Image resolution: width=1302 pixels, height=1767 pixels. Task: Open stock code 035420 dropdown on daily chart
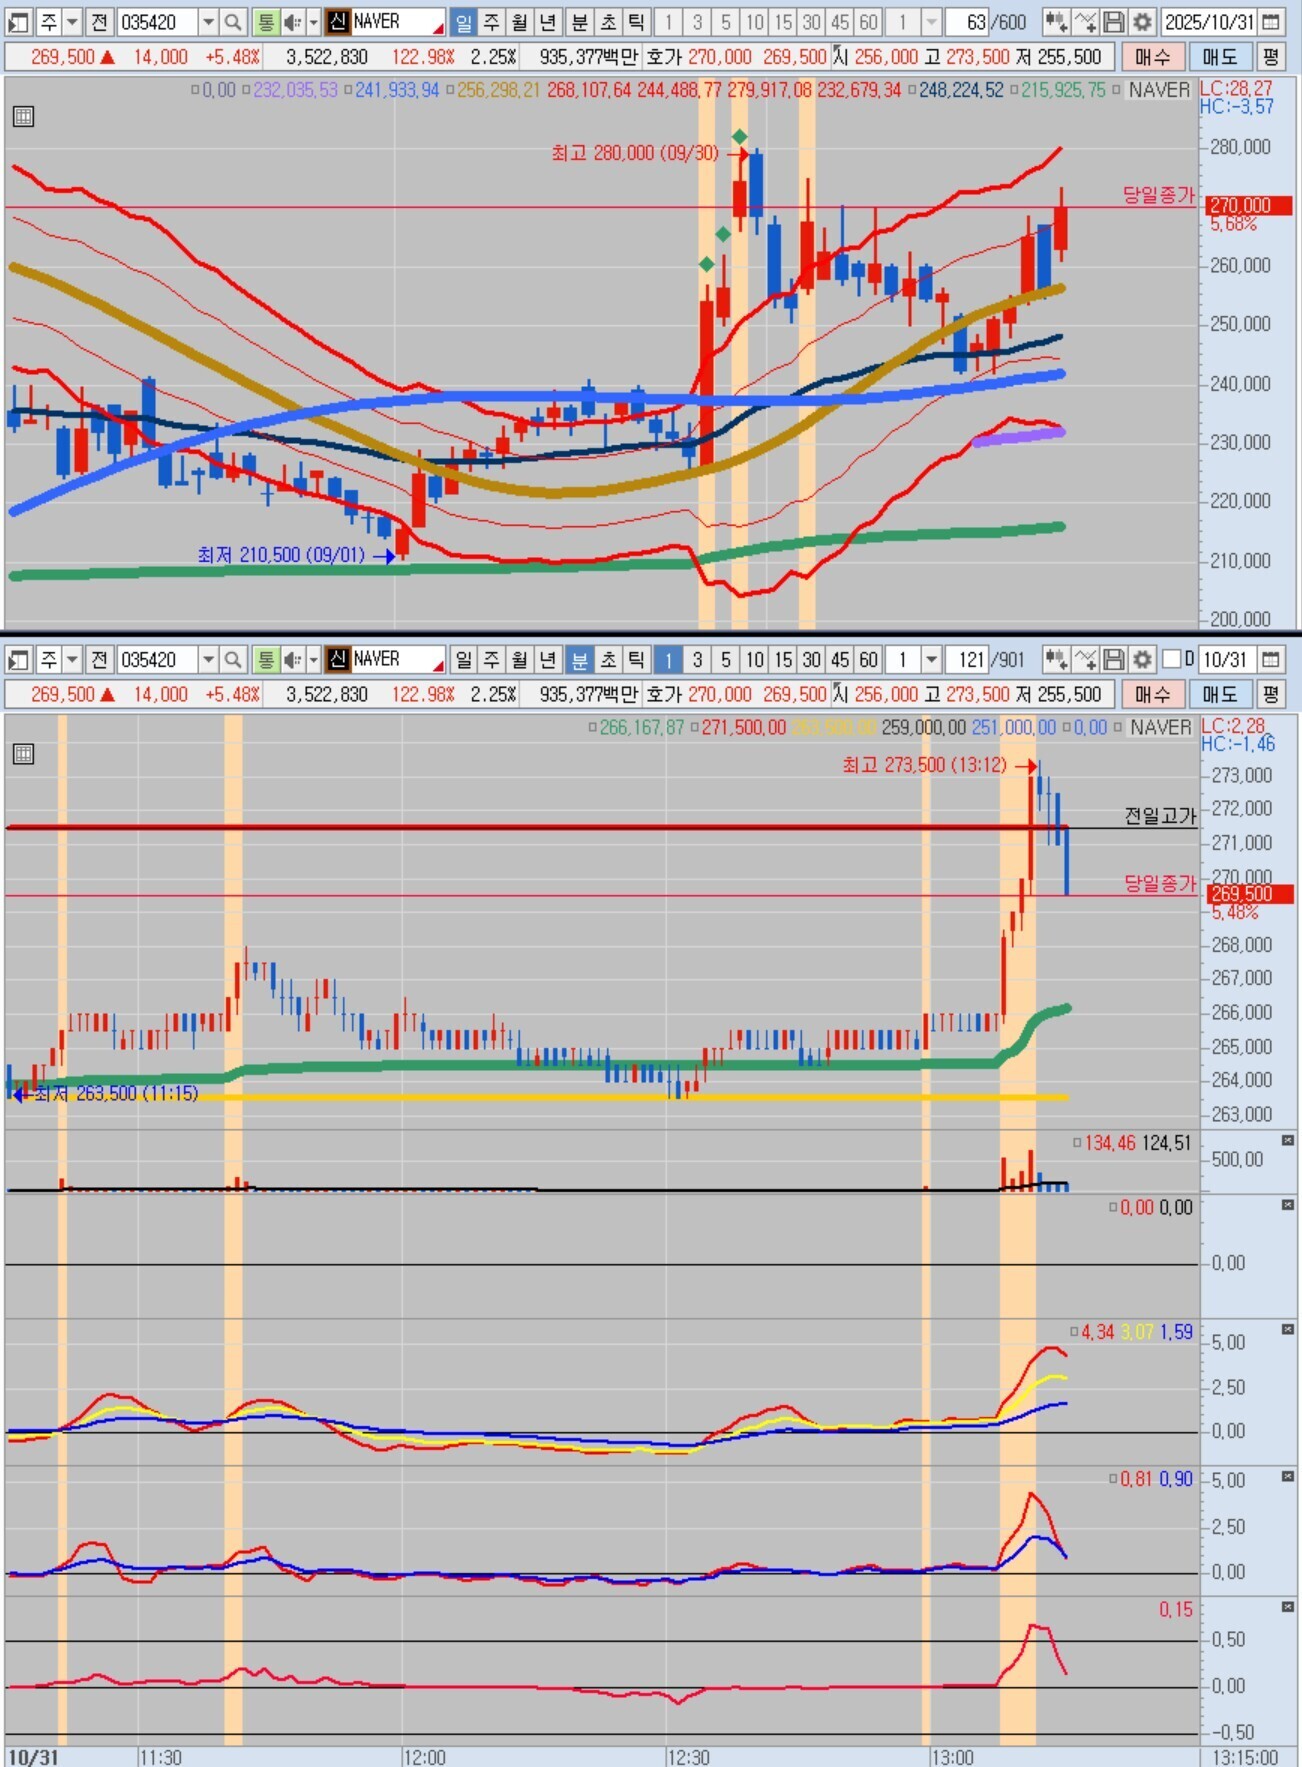(x=208, y=22)
